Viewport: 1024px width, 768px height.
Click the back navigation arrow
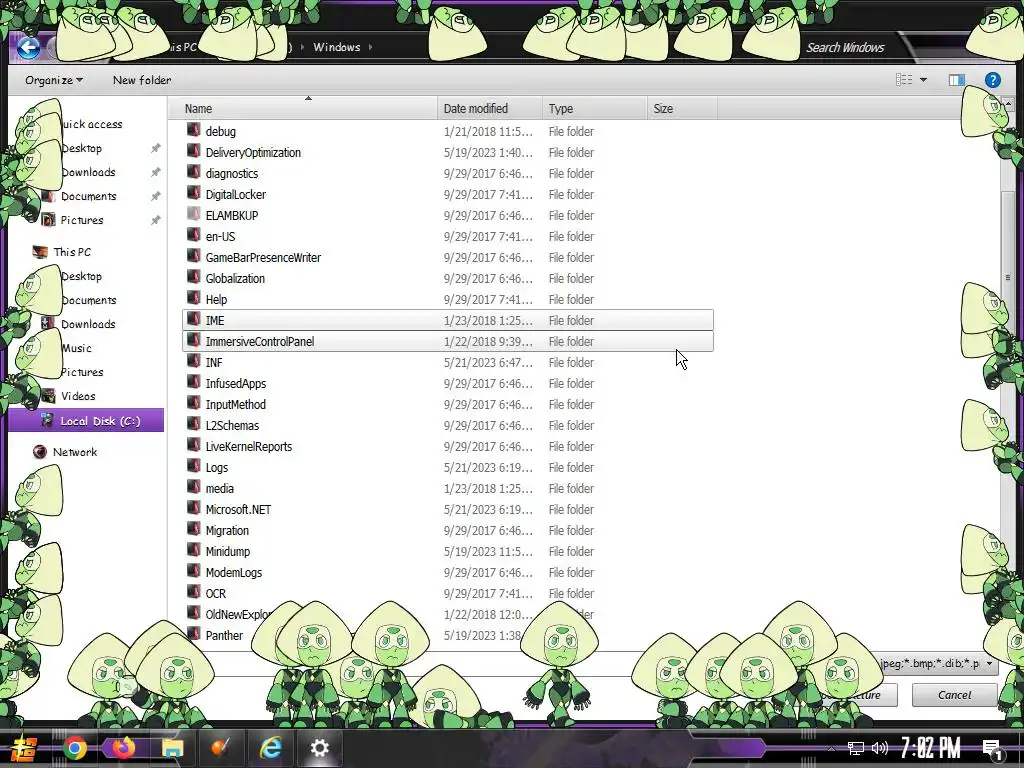click(28, 47)
